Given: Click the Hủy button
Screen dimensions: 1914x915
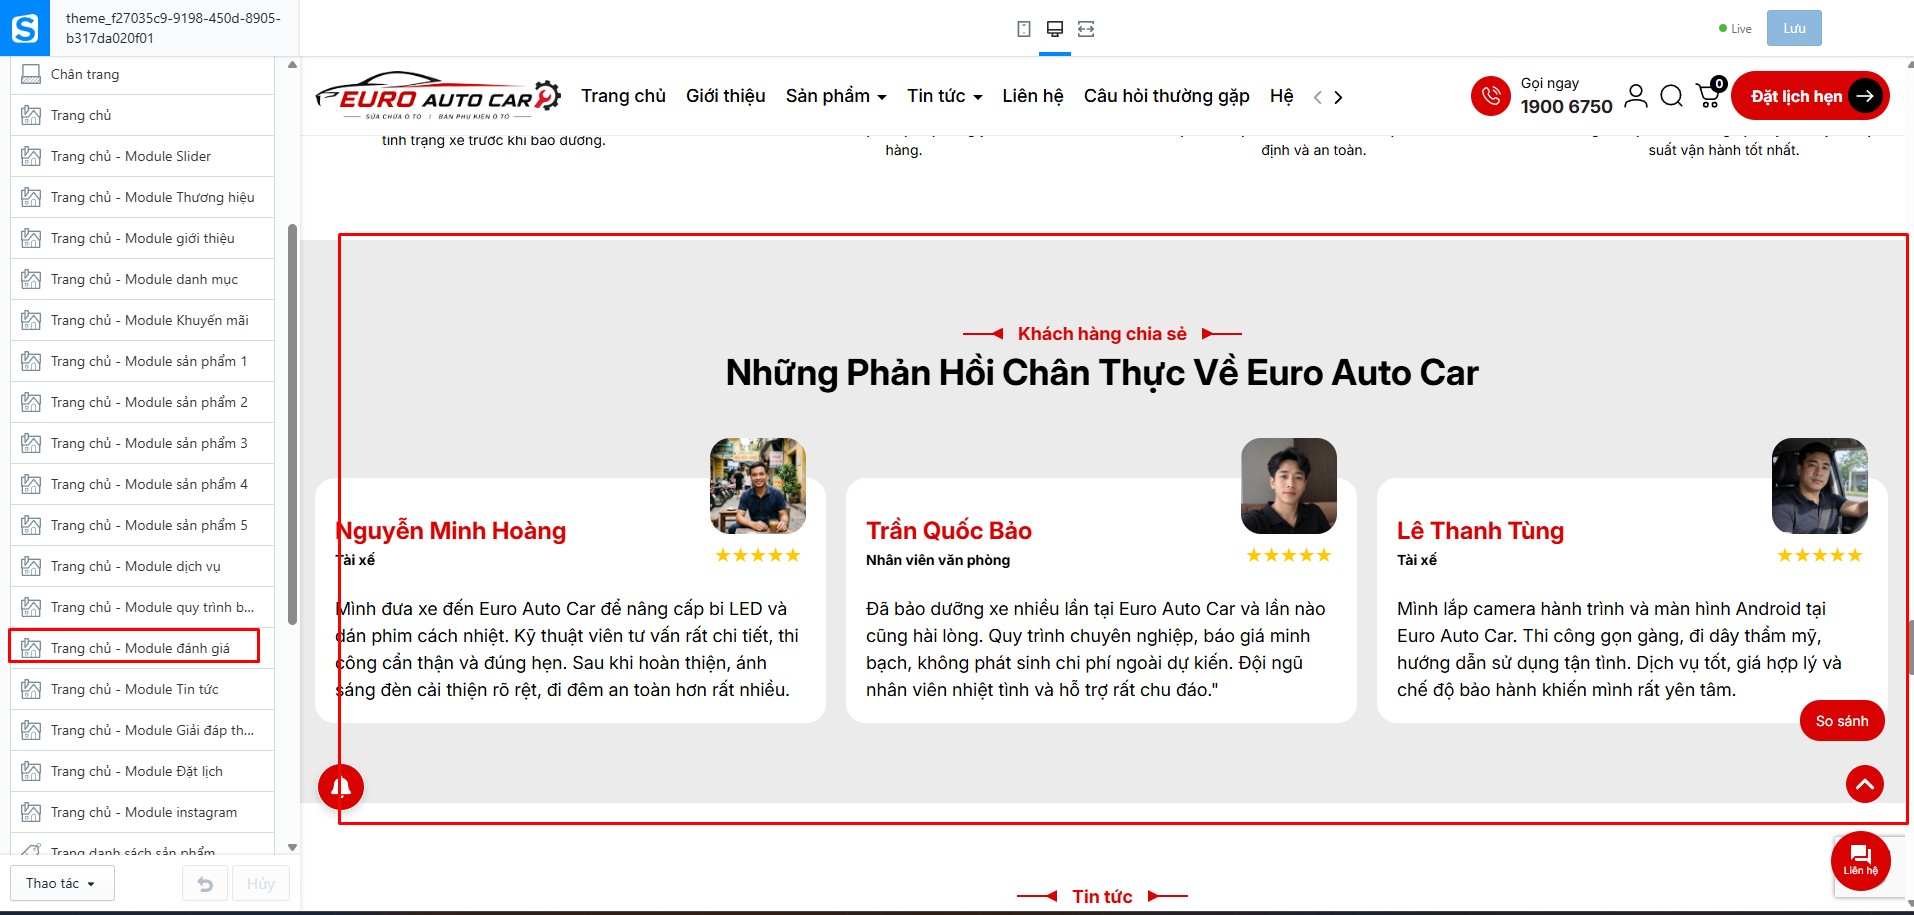Looking at the screenshot, I should coord(261,884).
